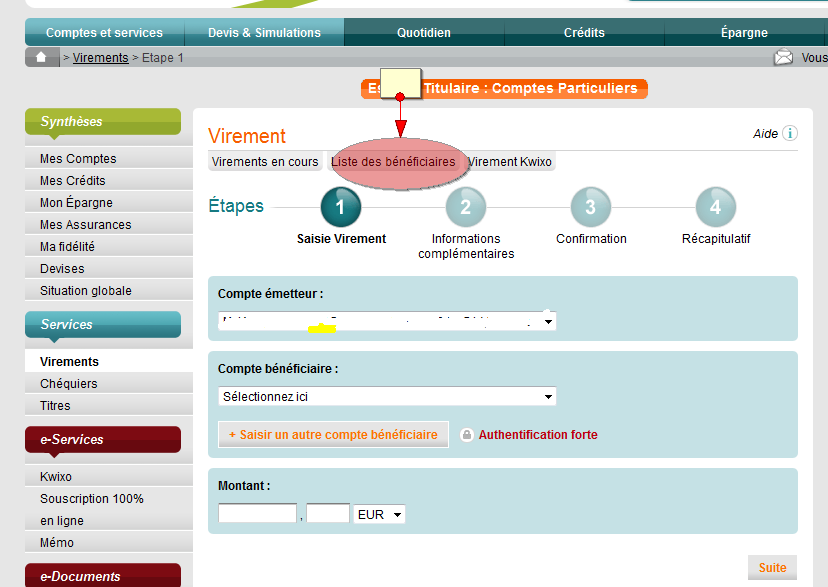Go to the home icon in breadcrumb
The image size is (828, 587).
[x=41, y=57]
